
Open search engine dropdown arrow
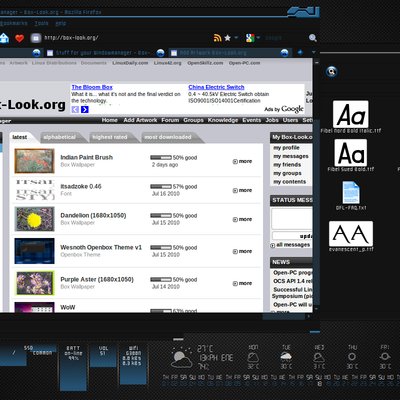click(258, 38)
